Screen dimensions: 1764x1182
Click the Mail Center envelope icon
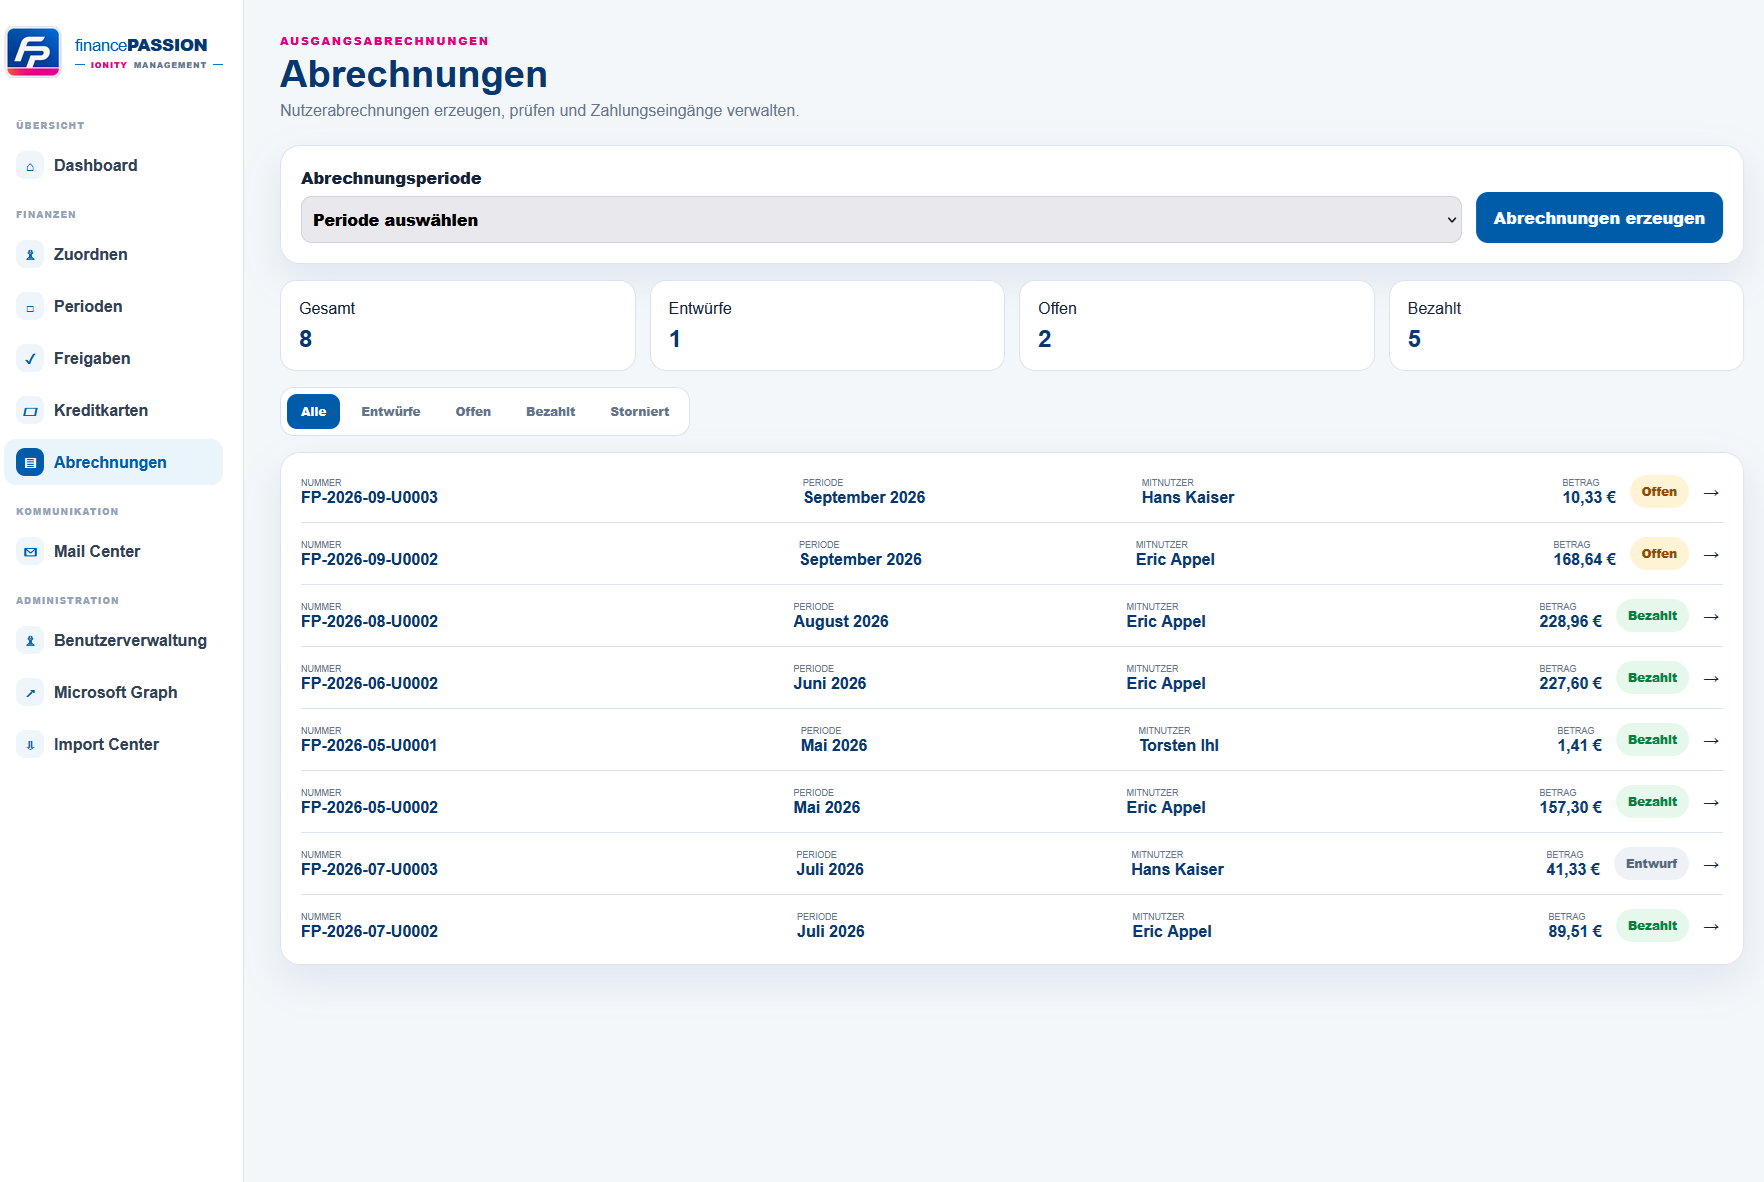pos(30,552)
